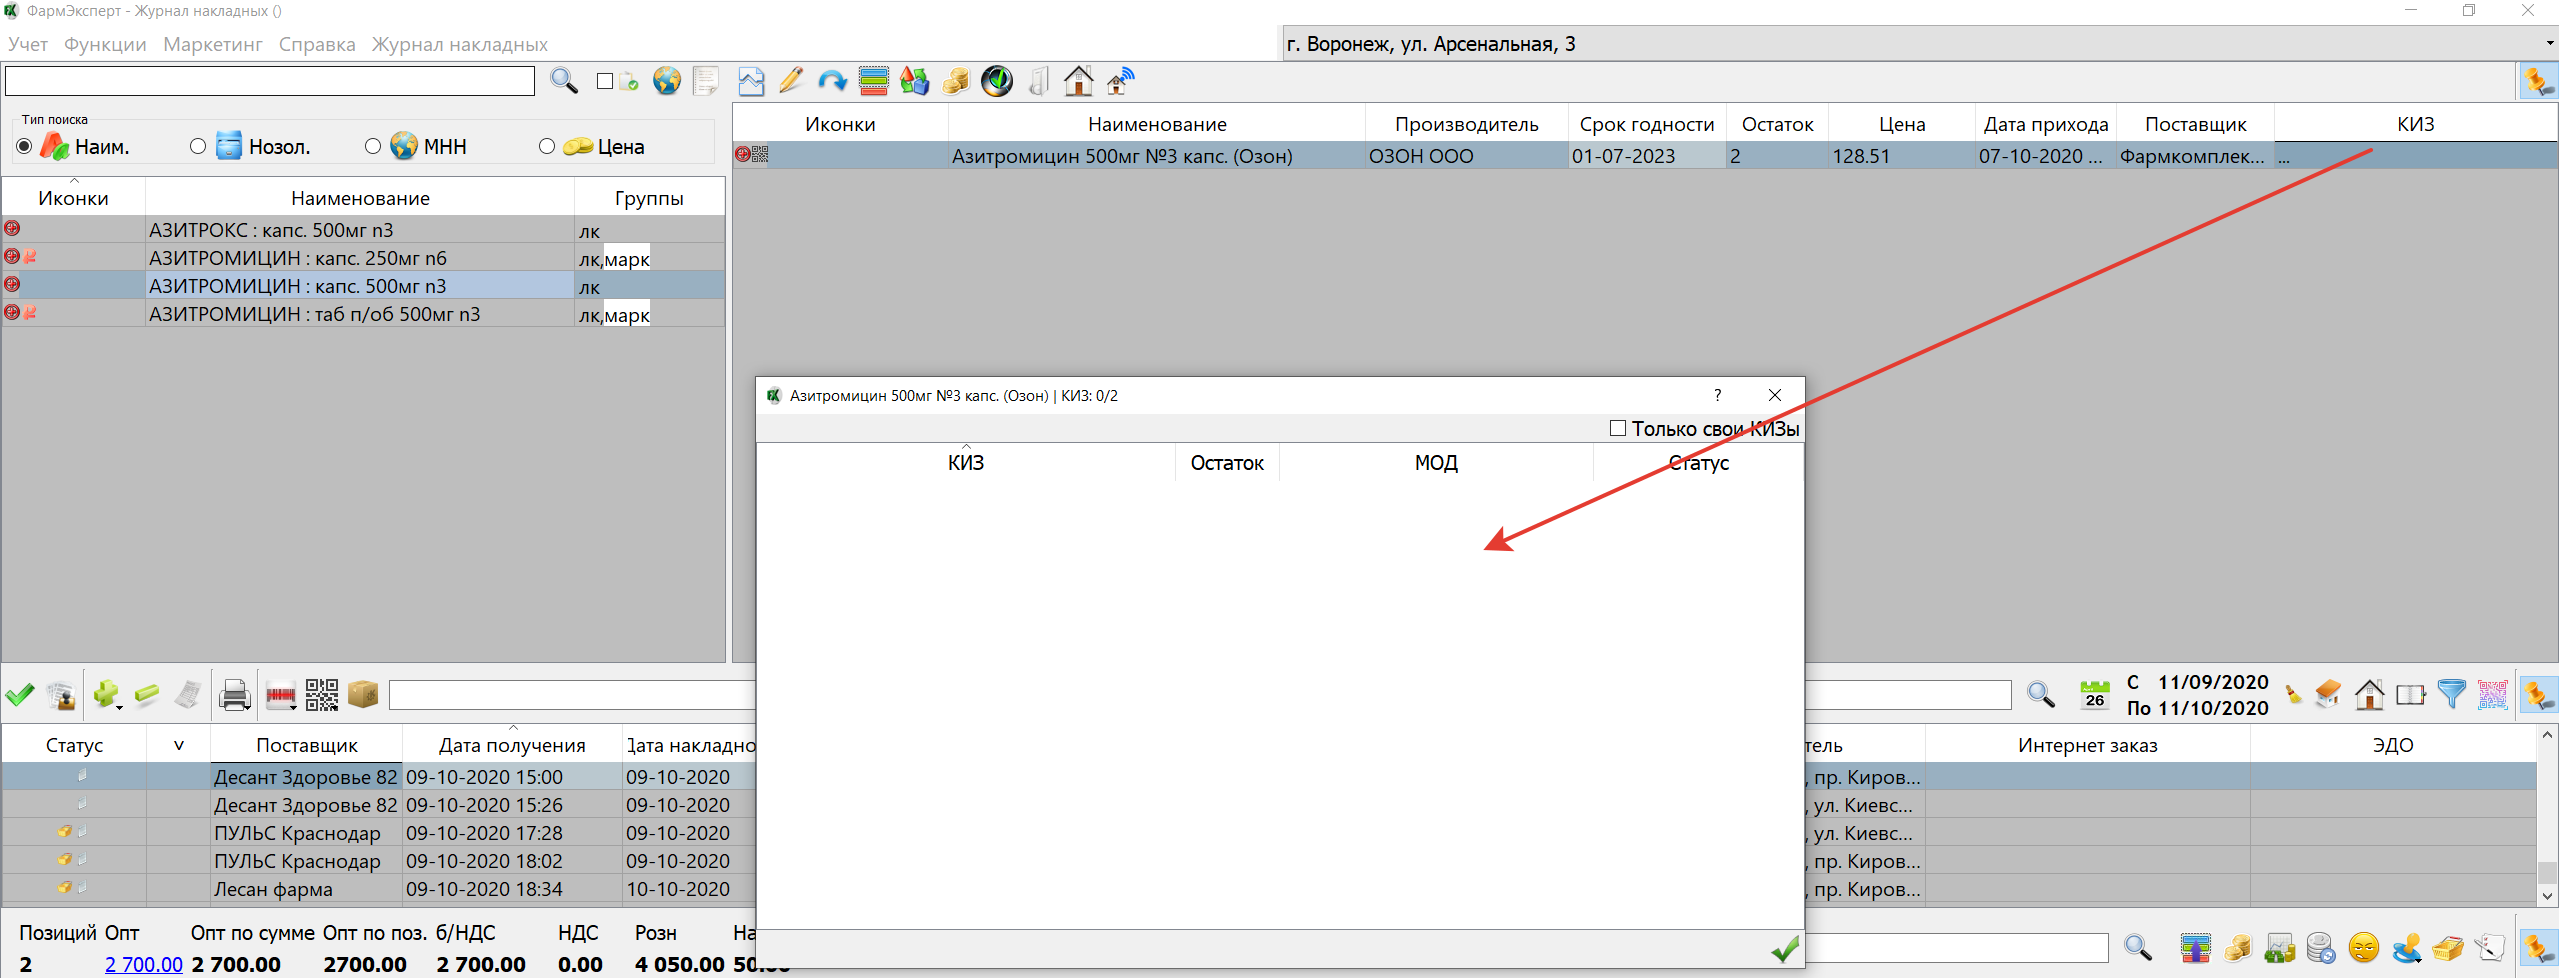
Task: Select the 'Нозол.' search type radio button
Action: pyautogui.click(x=198, y=147)
